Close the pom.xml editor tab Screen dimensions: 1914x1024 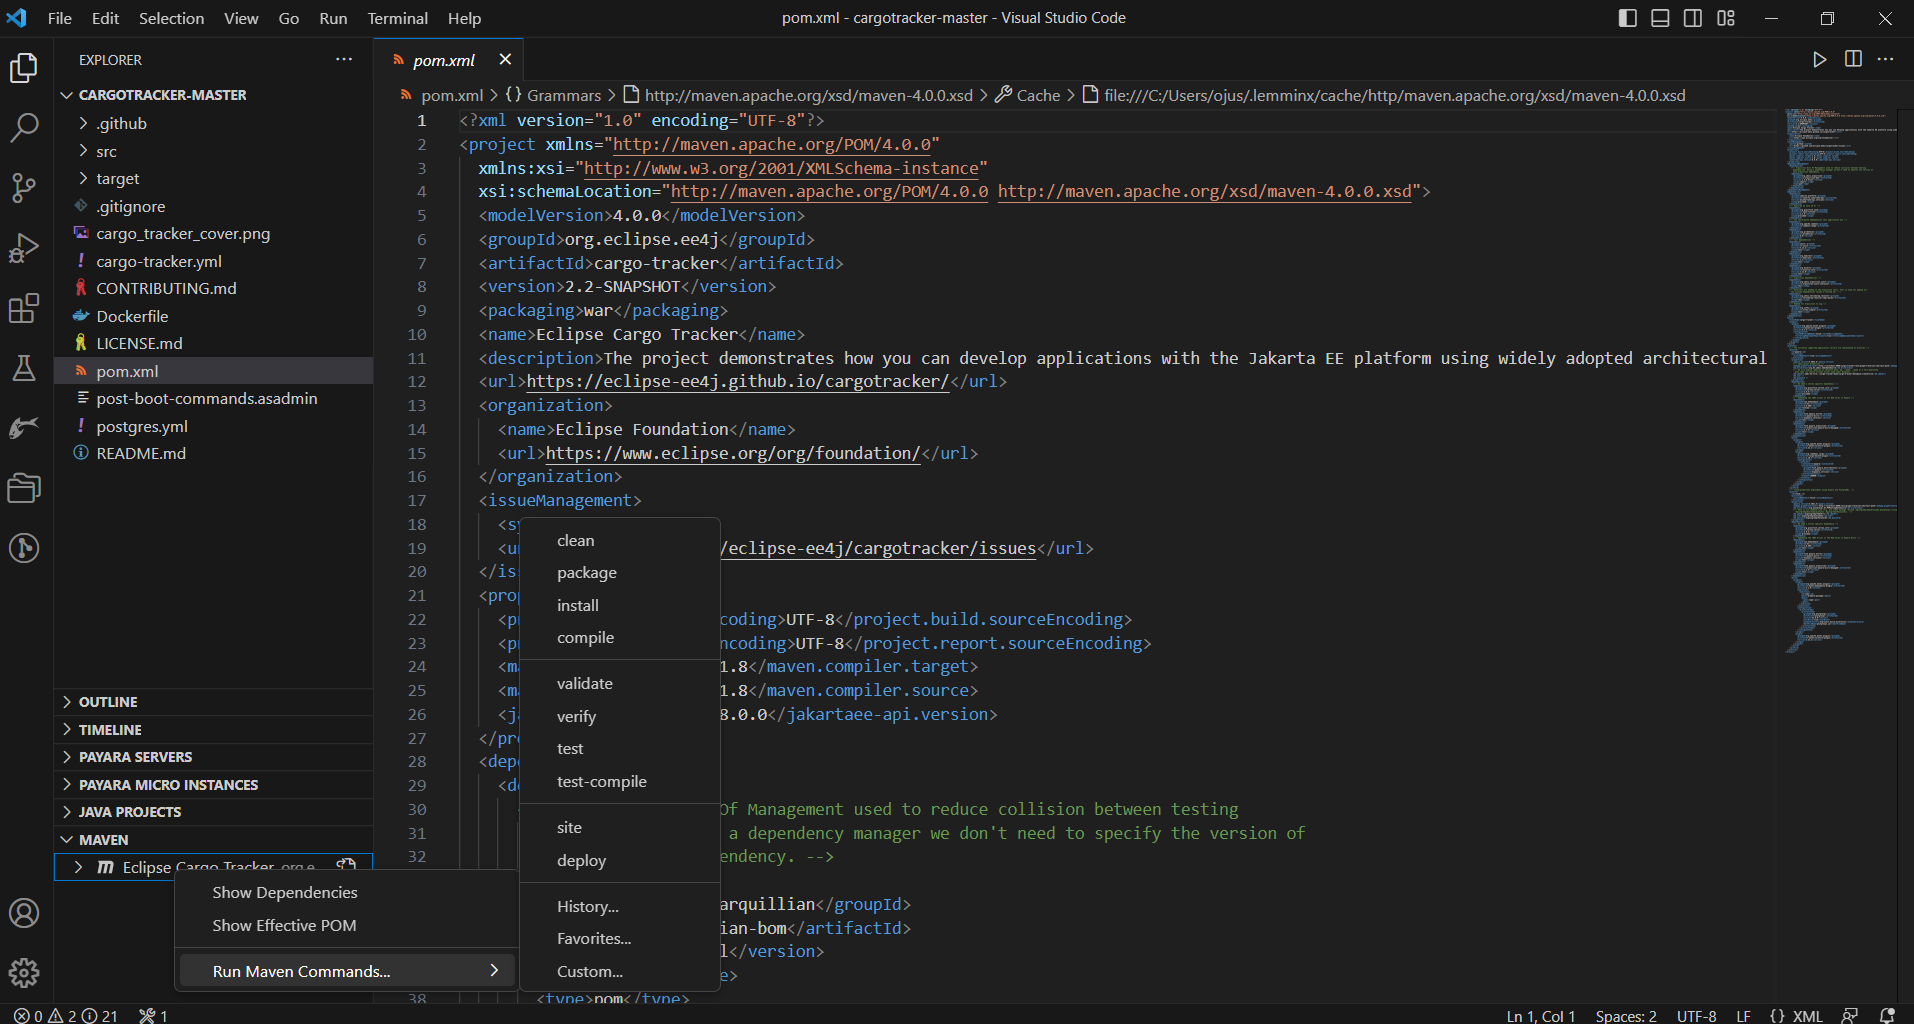[505, 60]
